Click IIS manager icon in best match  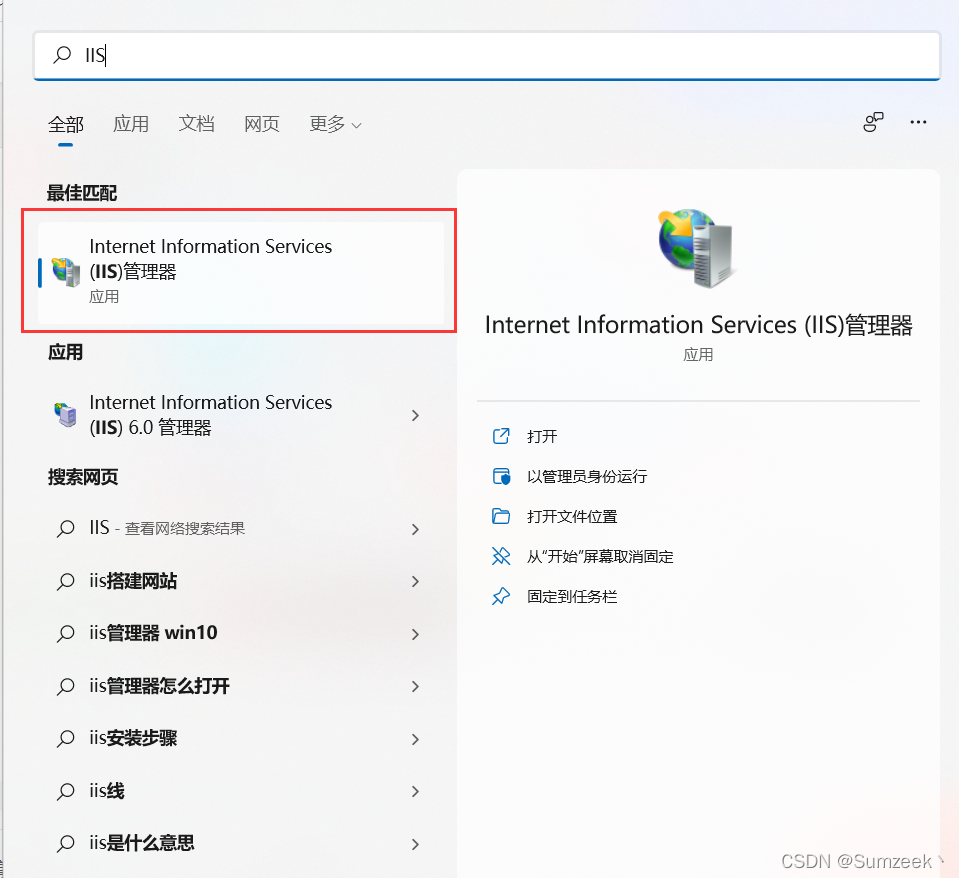(66, 272)
